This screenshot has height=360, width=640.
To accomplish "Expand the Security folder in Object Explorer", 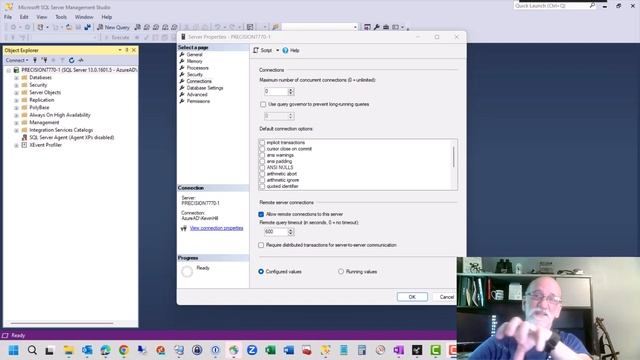I will coord(16,85).
